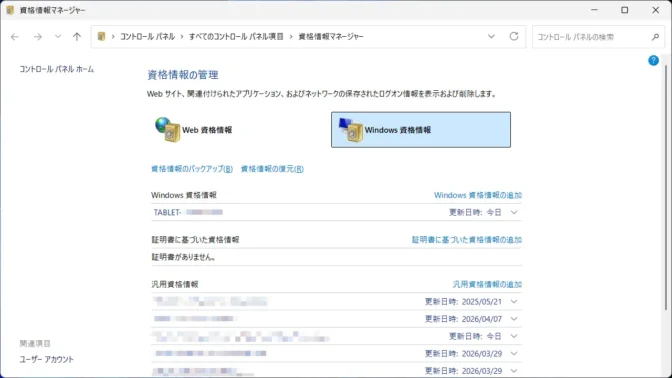
Task: Expand the address bar history dropdown
Action: coord(491,36)
